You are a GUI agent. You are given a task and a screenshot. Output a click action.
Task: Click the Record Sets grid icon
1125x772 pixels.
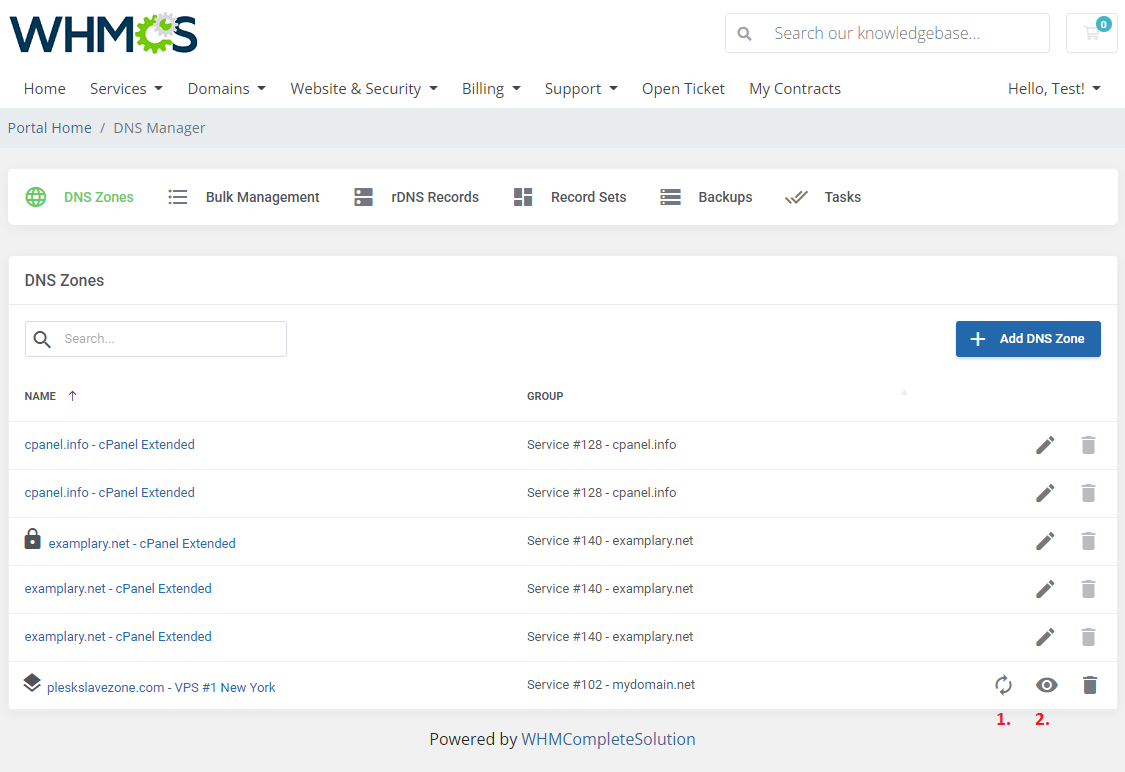[523, 197]
